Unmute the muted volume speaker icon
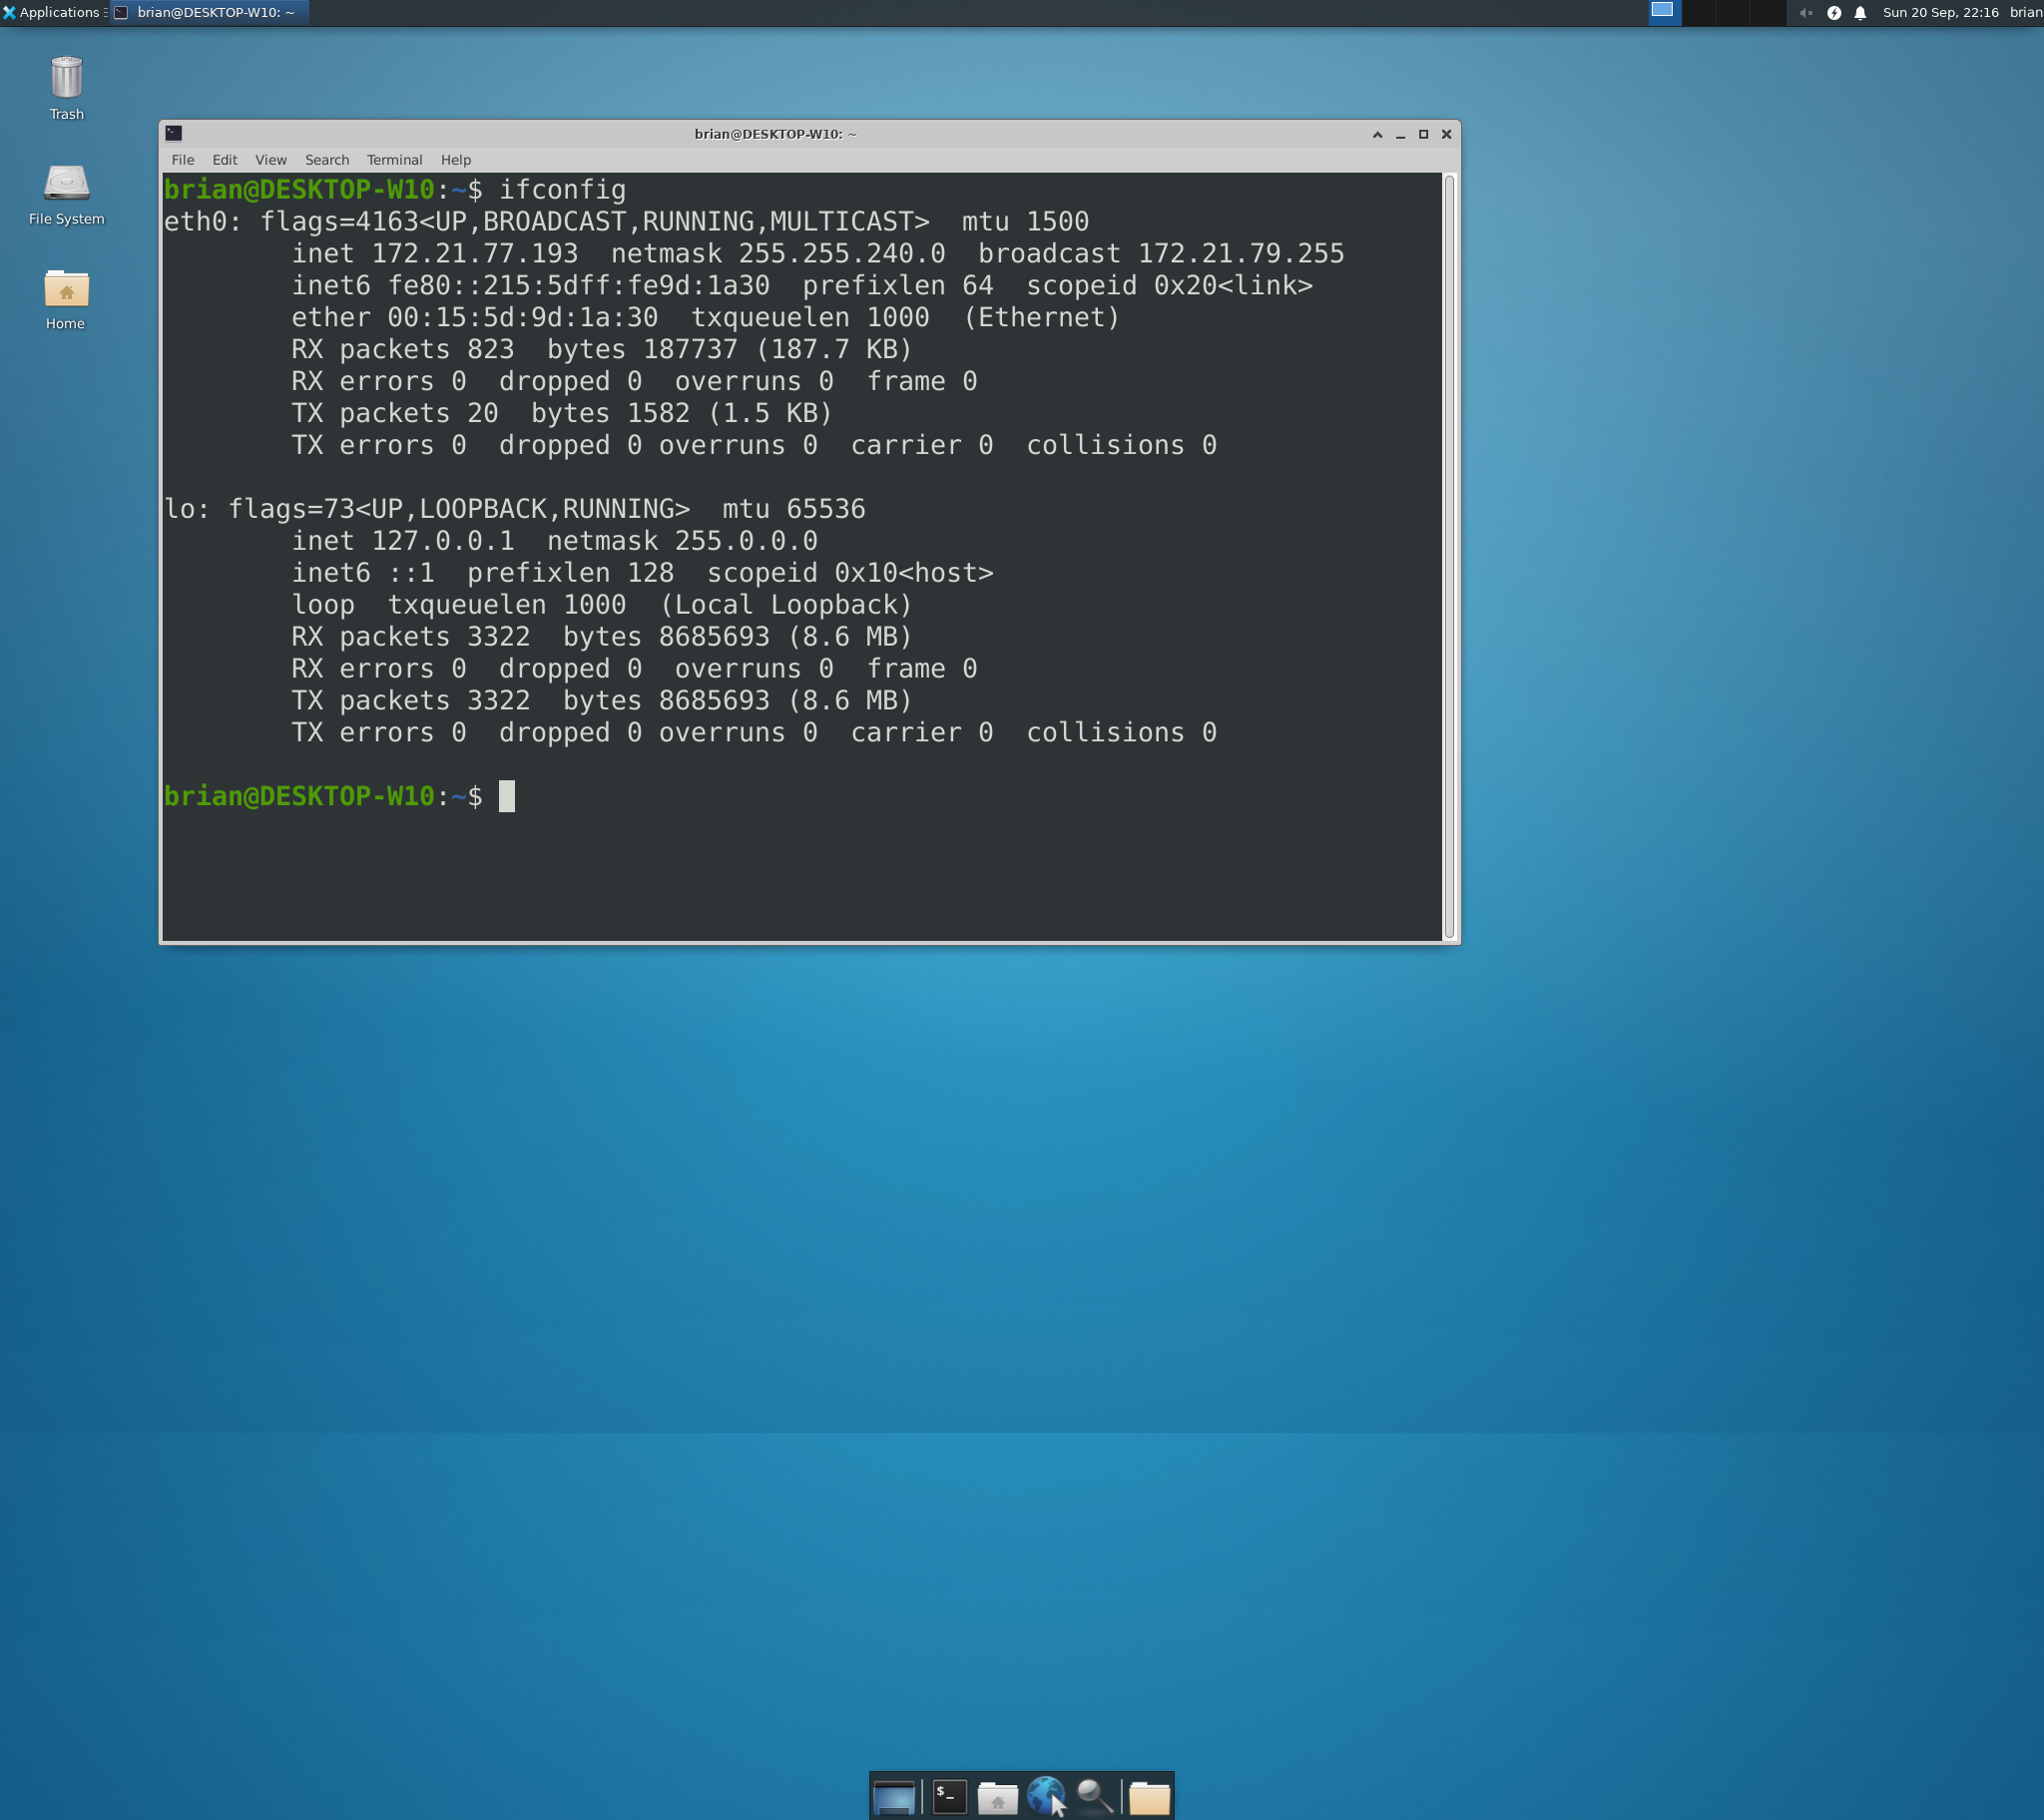This screenshot has width=2044, height=1820. tap(1806, 13)
